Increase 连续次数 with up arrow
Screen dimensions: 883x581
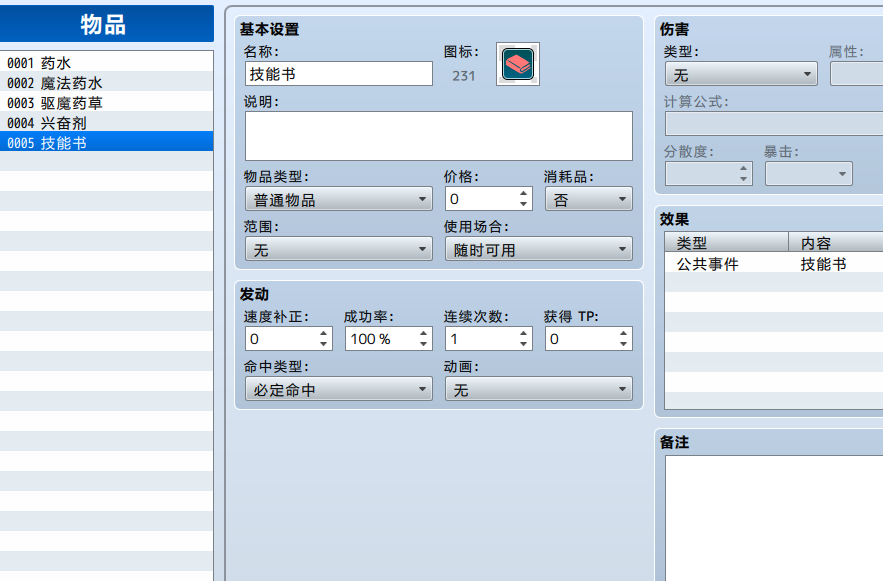tap(524, 333)
